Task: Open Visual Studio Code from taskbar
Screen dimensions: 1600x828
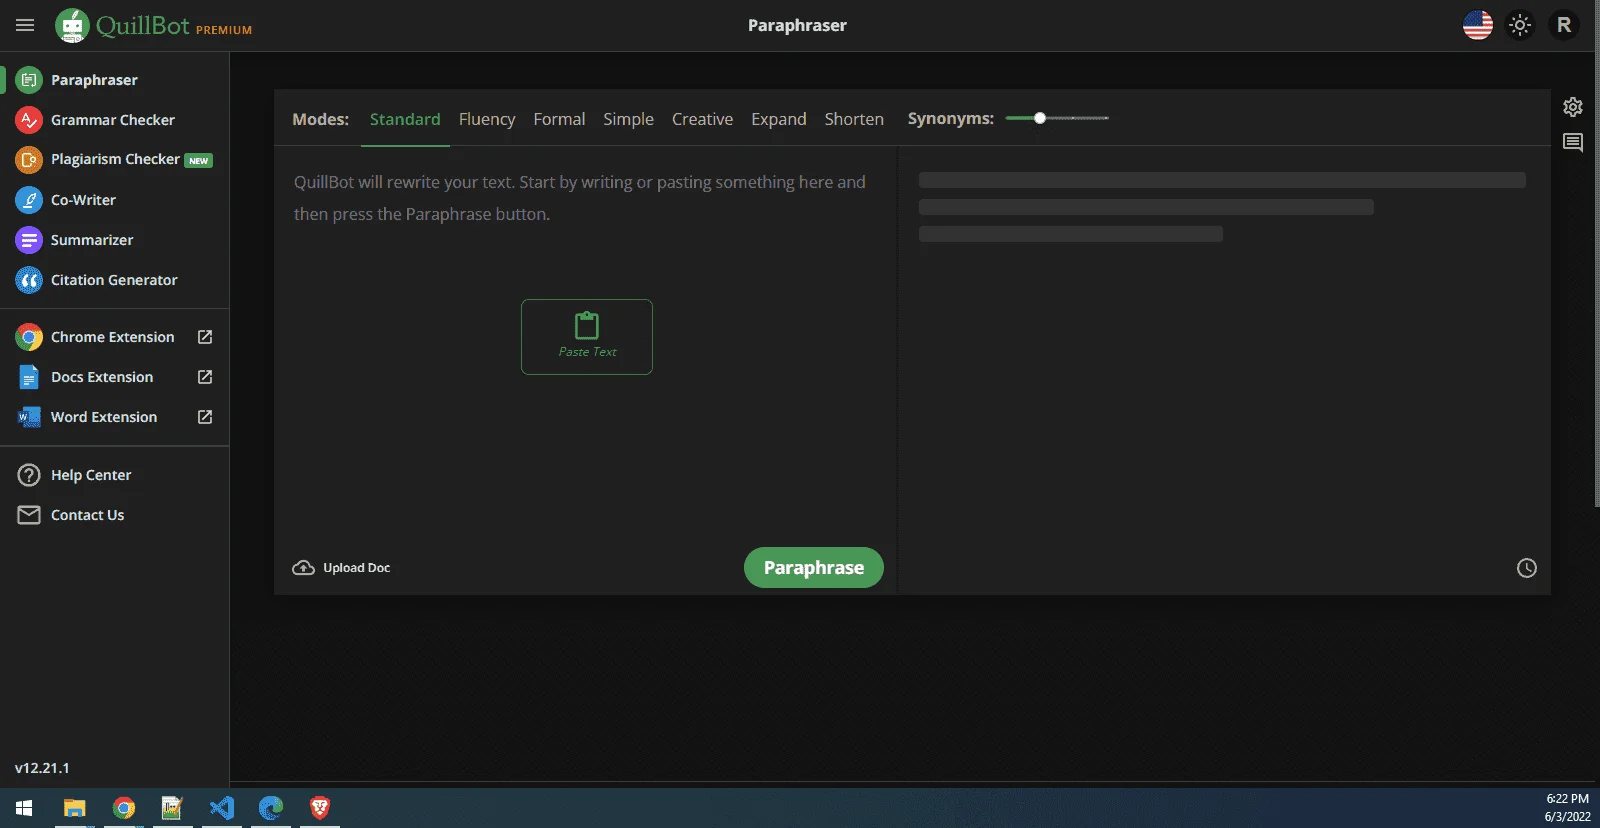Action: click(x=222, y=808)
